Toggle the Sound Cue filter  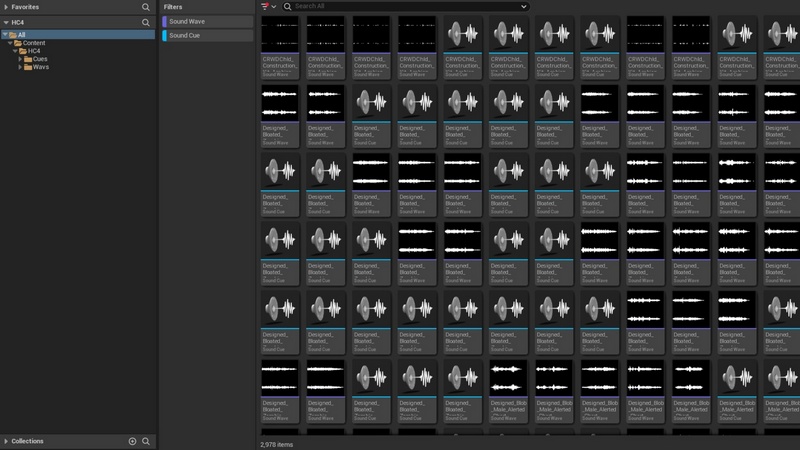click(207, 35)
